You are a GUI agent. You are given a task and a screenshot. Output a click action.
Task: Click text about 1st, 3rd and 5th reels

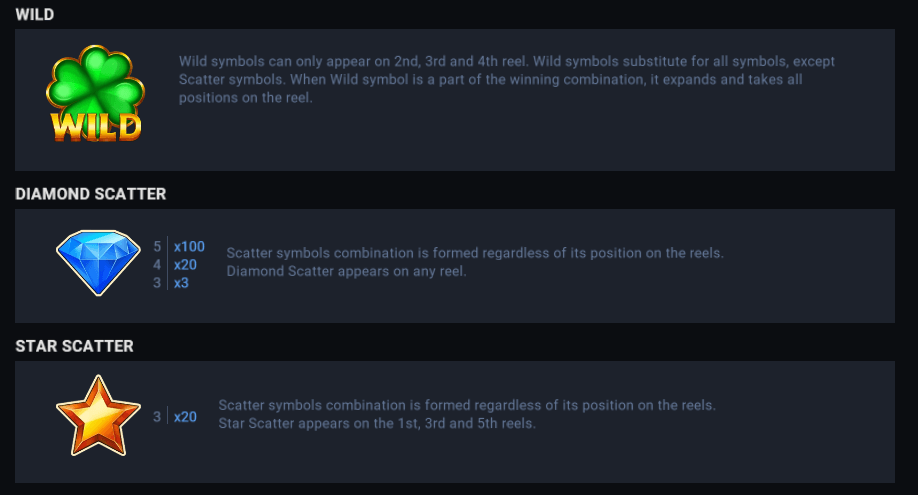(x=377, y=423)
